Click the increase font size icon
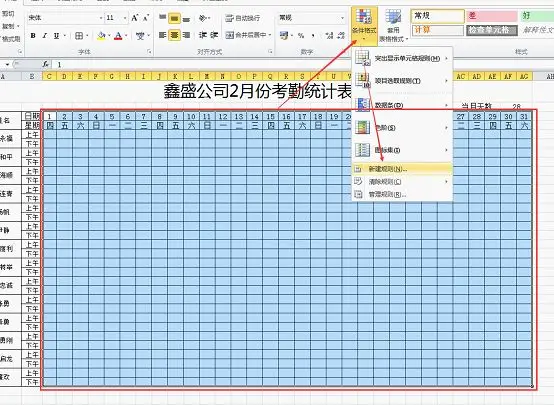This screenshot has height=405, width=554. (135, 18)
